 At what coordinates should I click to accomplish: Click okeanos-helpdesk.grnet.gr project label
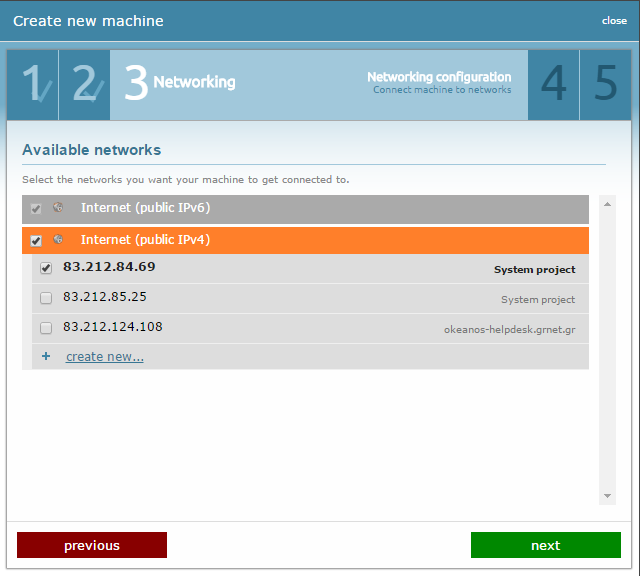509,329
